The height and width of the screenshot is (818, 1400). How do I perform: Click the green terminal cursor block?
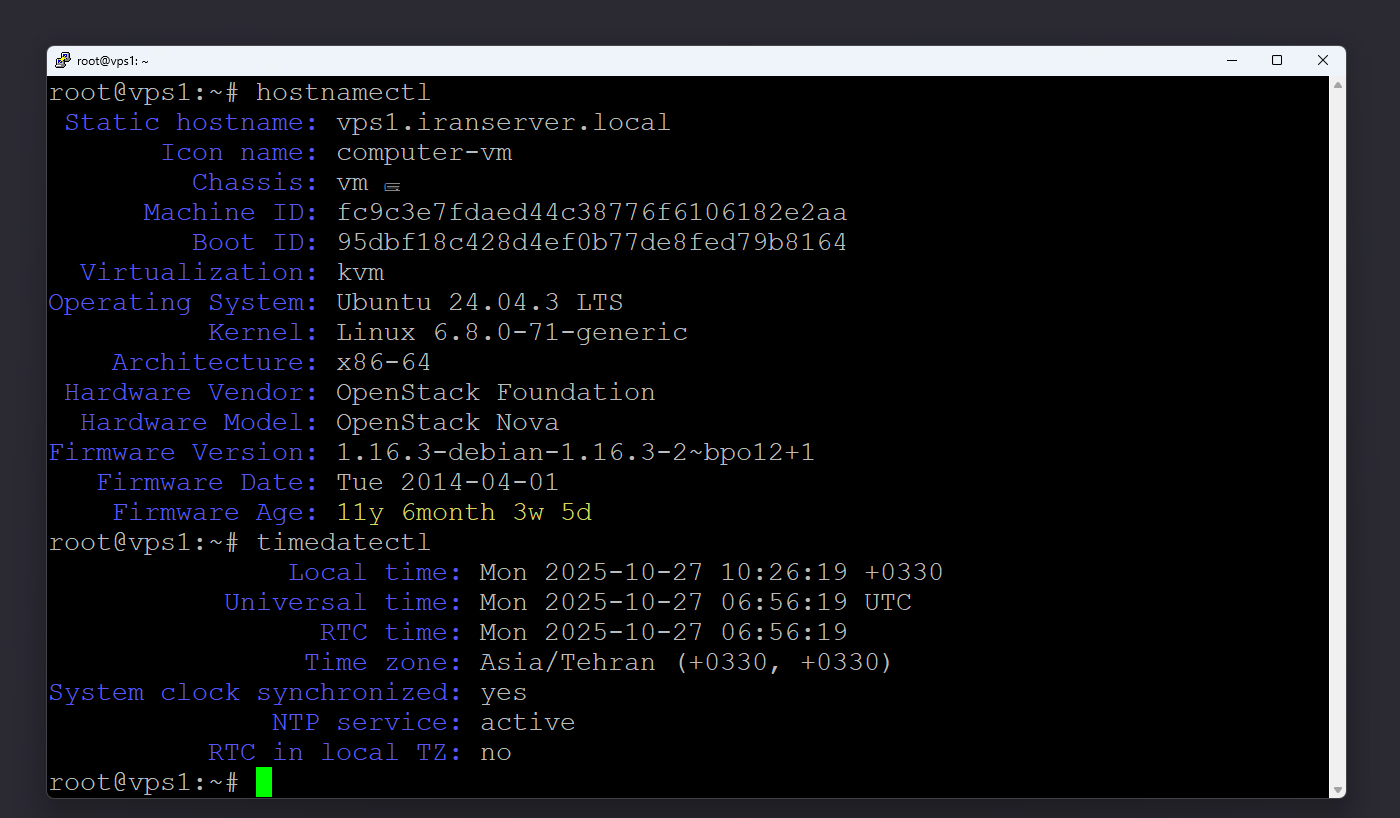(264, 782)
